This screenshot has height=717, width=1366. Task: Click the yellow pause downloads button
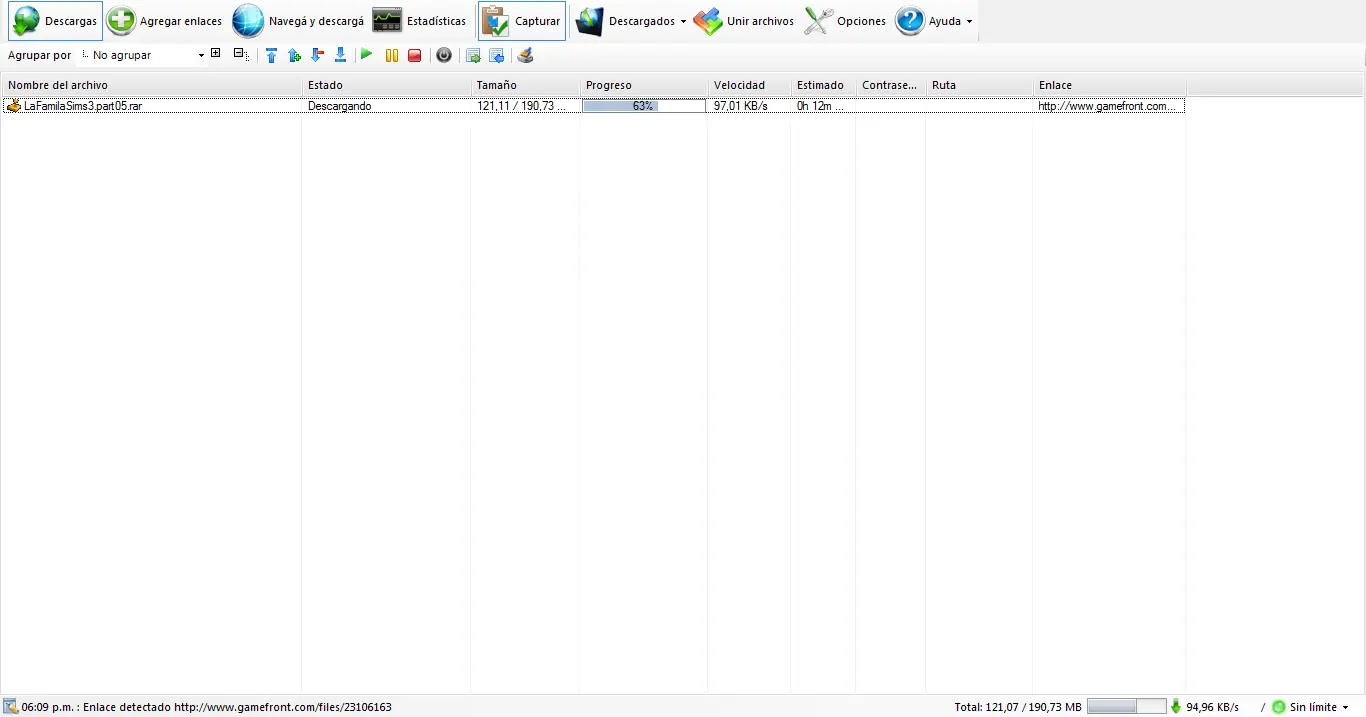392,55
